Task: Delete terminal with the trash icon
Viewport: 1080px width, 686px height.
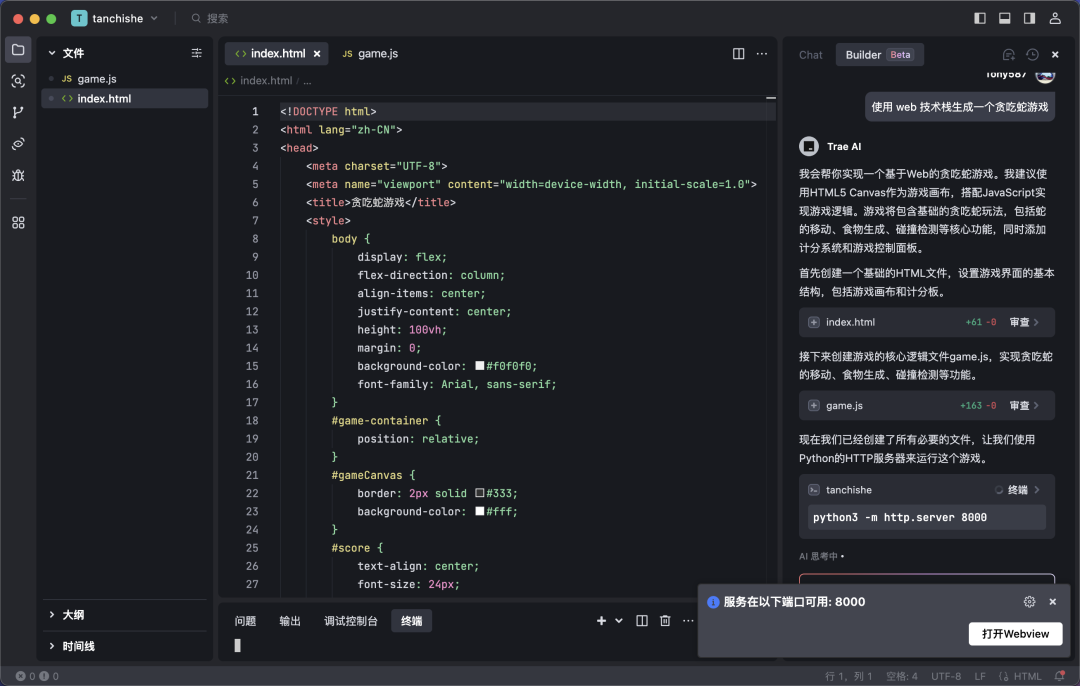Action: [x=665, y=621]
